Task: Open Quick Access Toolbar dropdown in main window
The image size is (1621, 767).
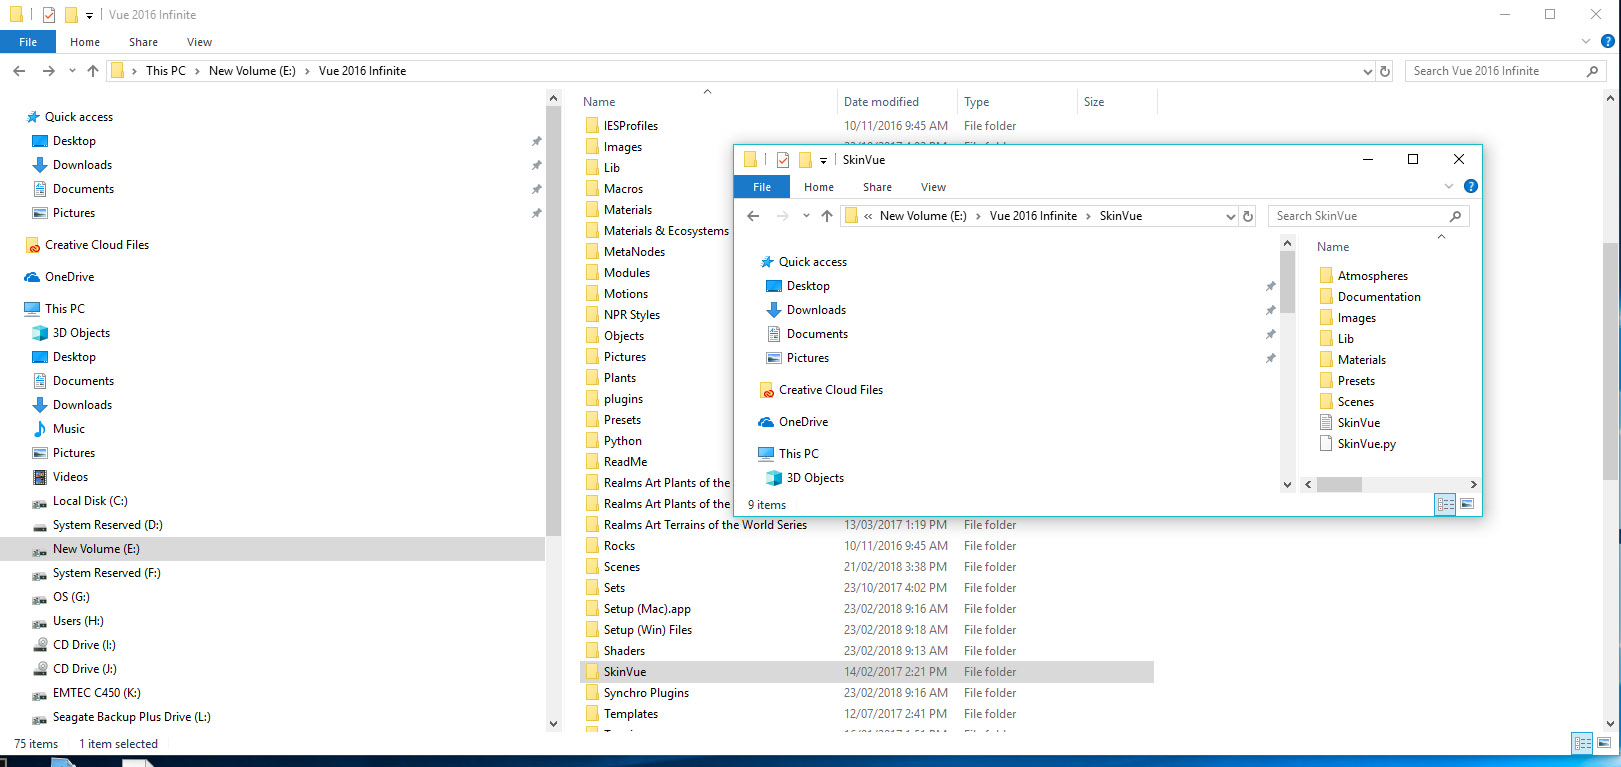Action: coord(89,15)
